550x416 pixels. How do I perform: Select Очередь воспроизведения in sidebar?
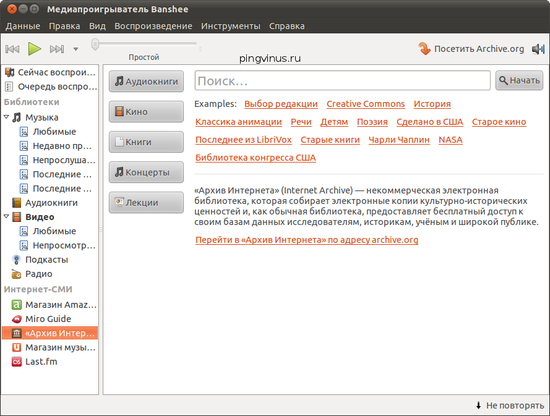click(x=50, y=86)
